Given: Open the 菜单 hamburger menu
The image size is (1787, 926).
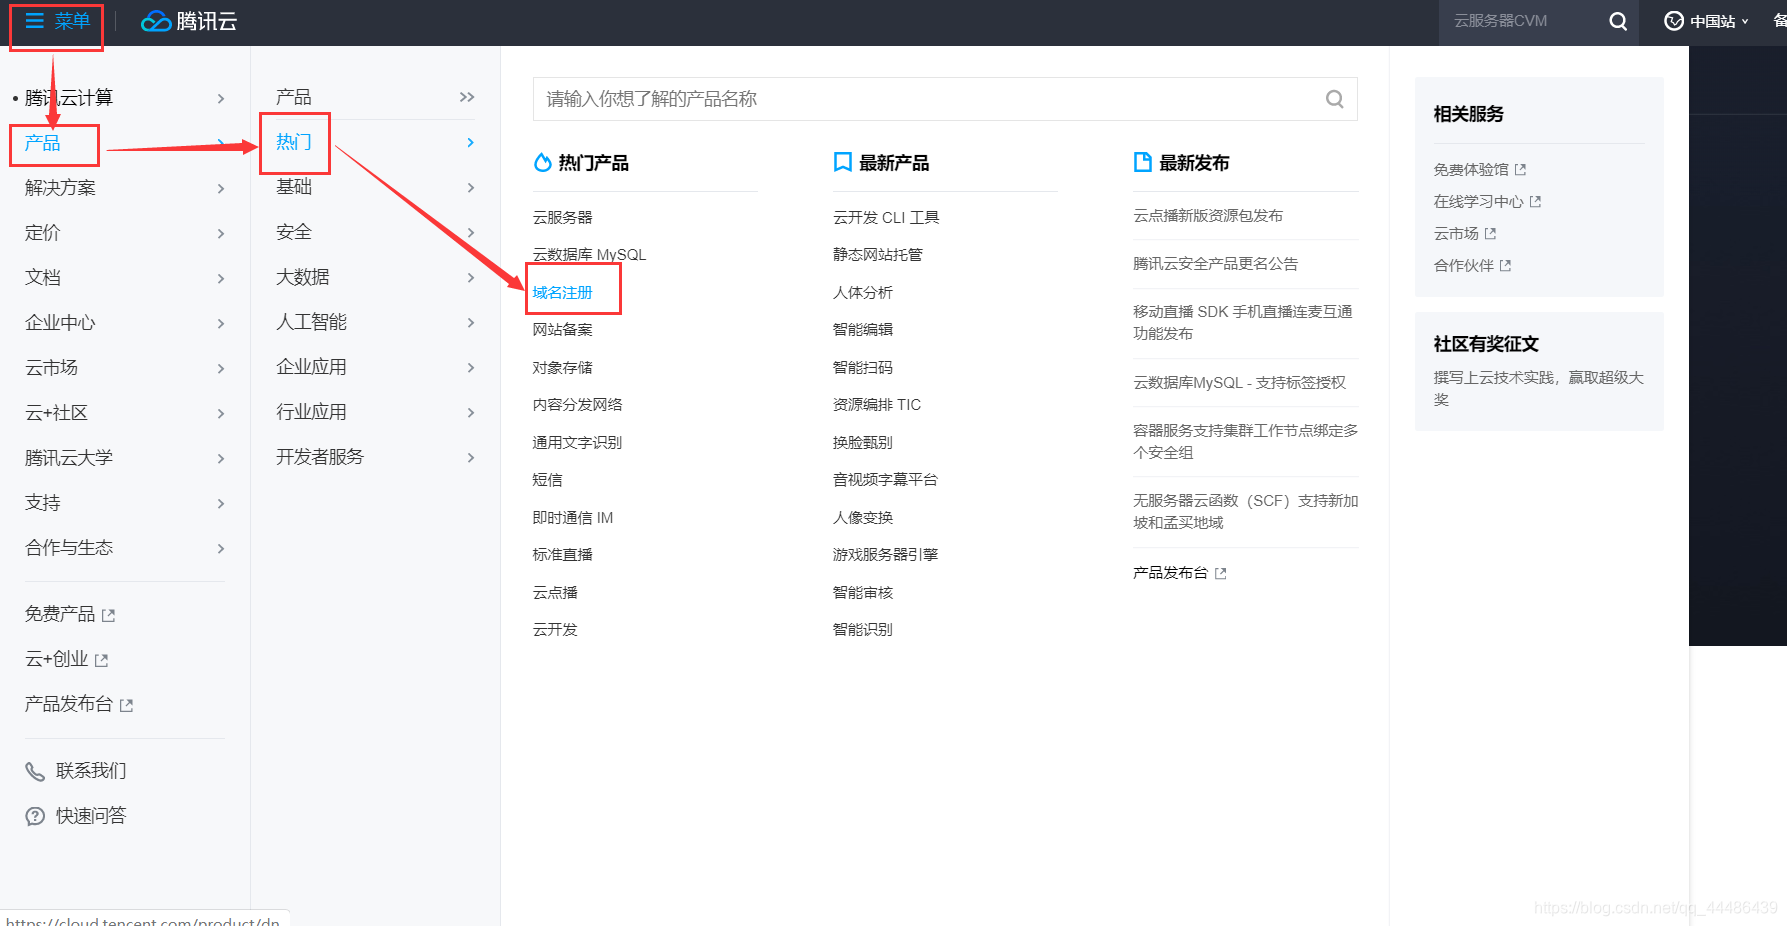Looking at the screenshot, I should 57,21.
